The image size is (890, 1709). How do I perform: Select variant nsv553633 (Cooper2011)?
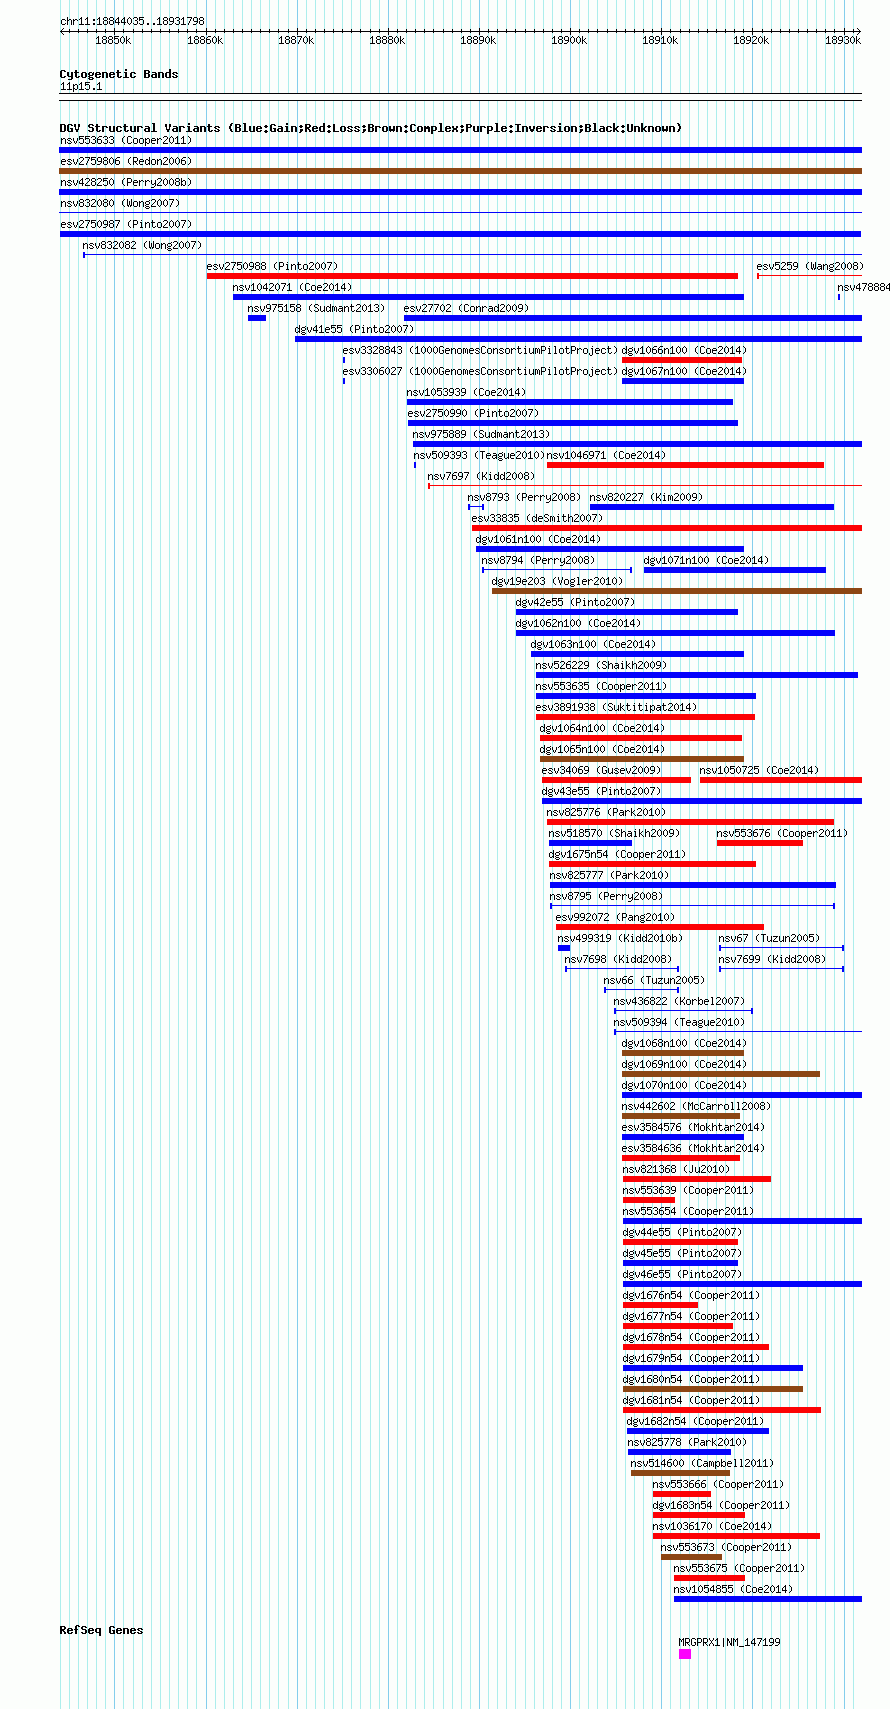126,140
